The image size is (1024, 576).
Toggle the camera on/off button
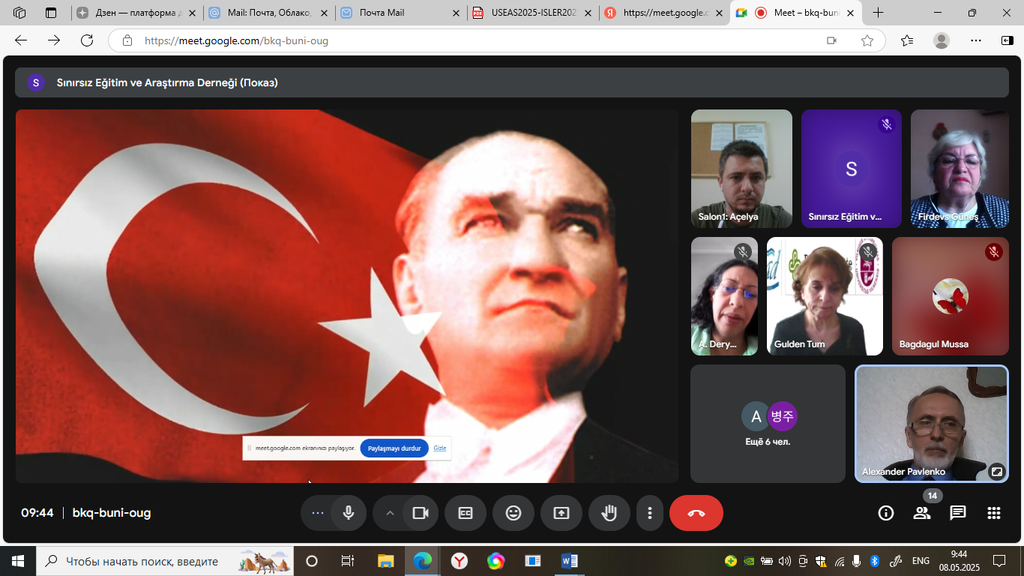click(421, 513)
